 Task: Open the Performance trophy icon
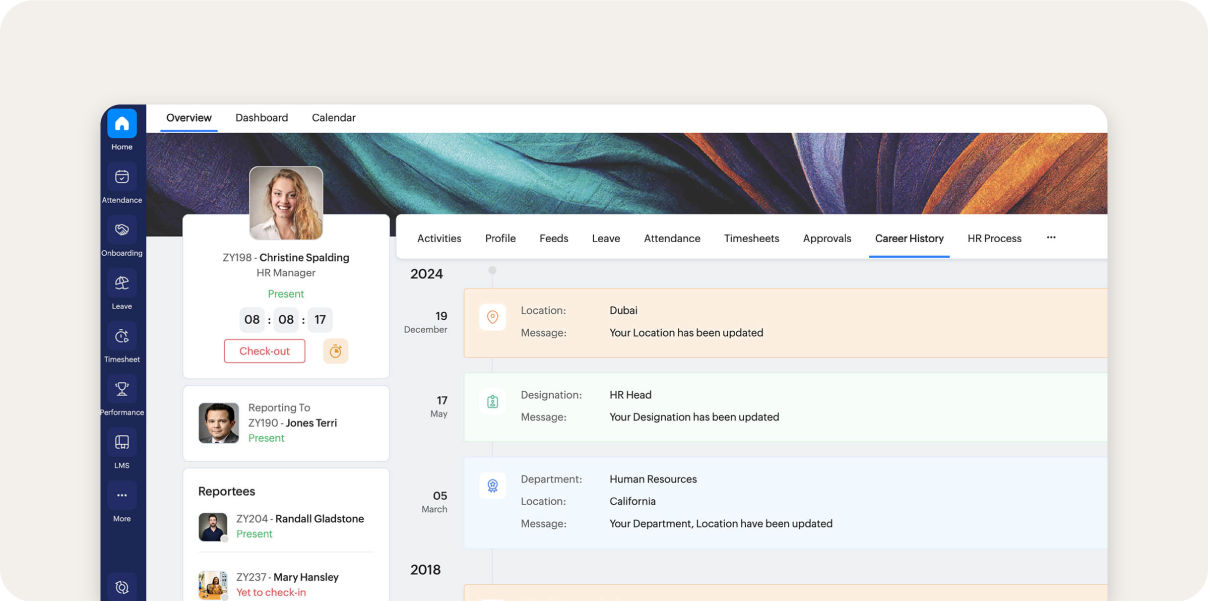pos(122,389)
